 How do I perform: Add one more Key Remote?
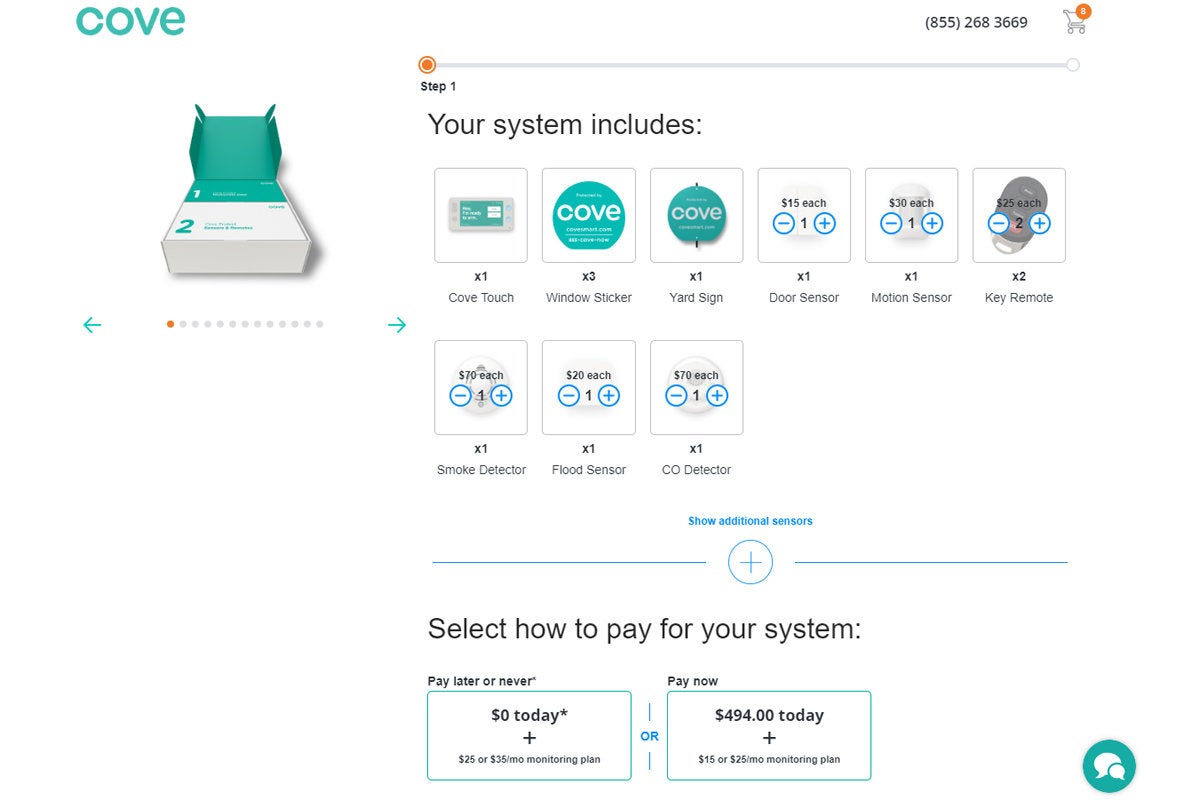coord(1039,223)
